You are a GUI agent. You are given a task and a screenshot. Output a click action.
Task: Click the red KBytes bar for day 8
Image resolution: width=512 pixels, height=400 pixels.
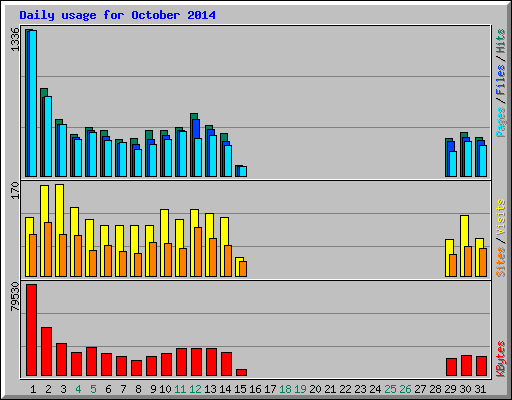point(136,368)
